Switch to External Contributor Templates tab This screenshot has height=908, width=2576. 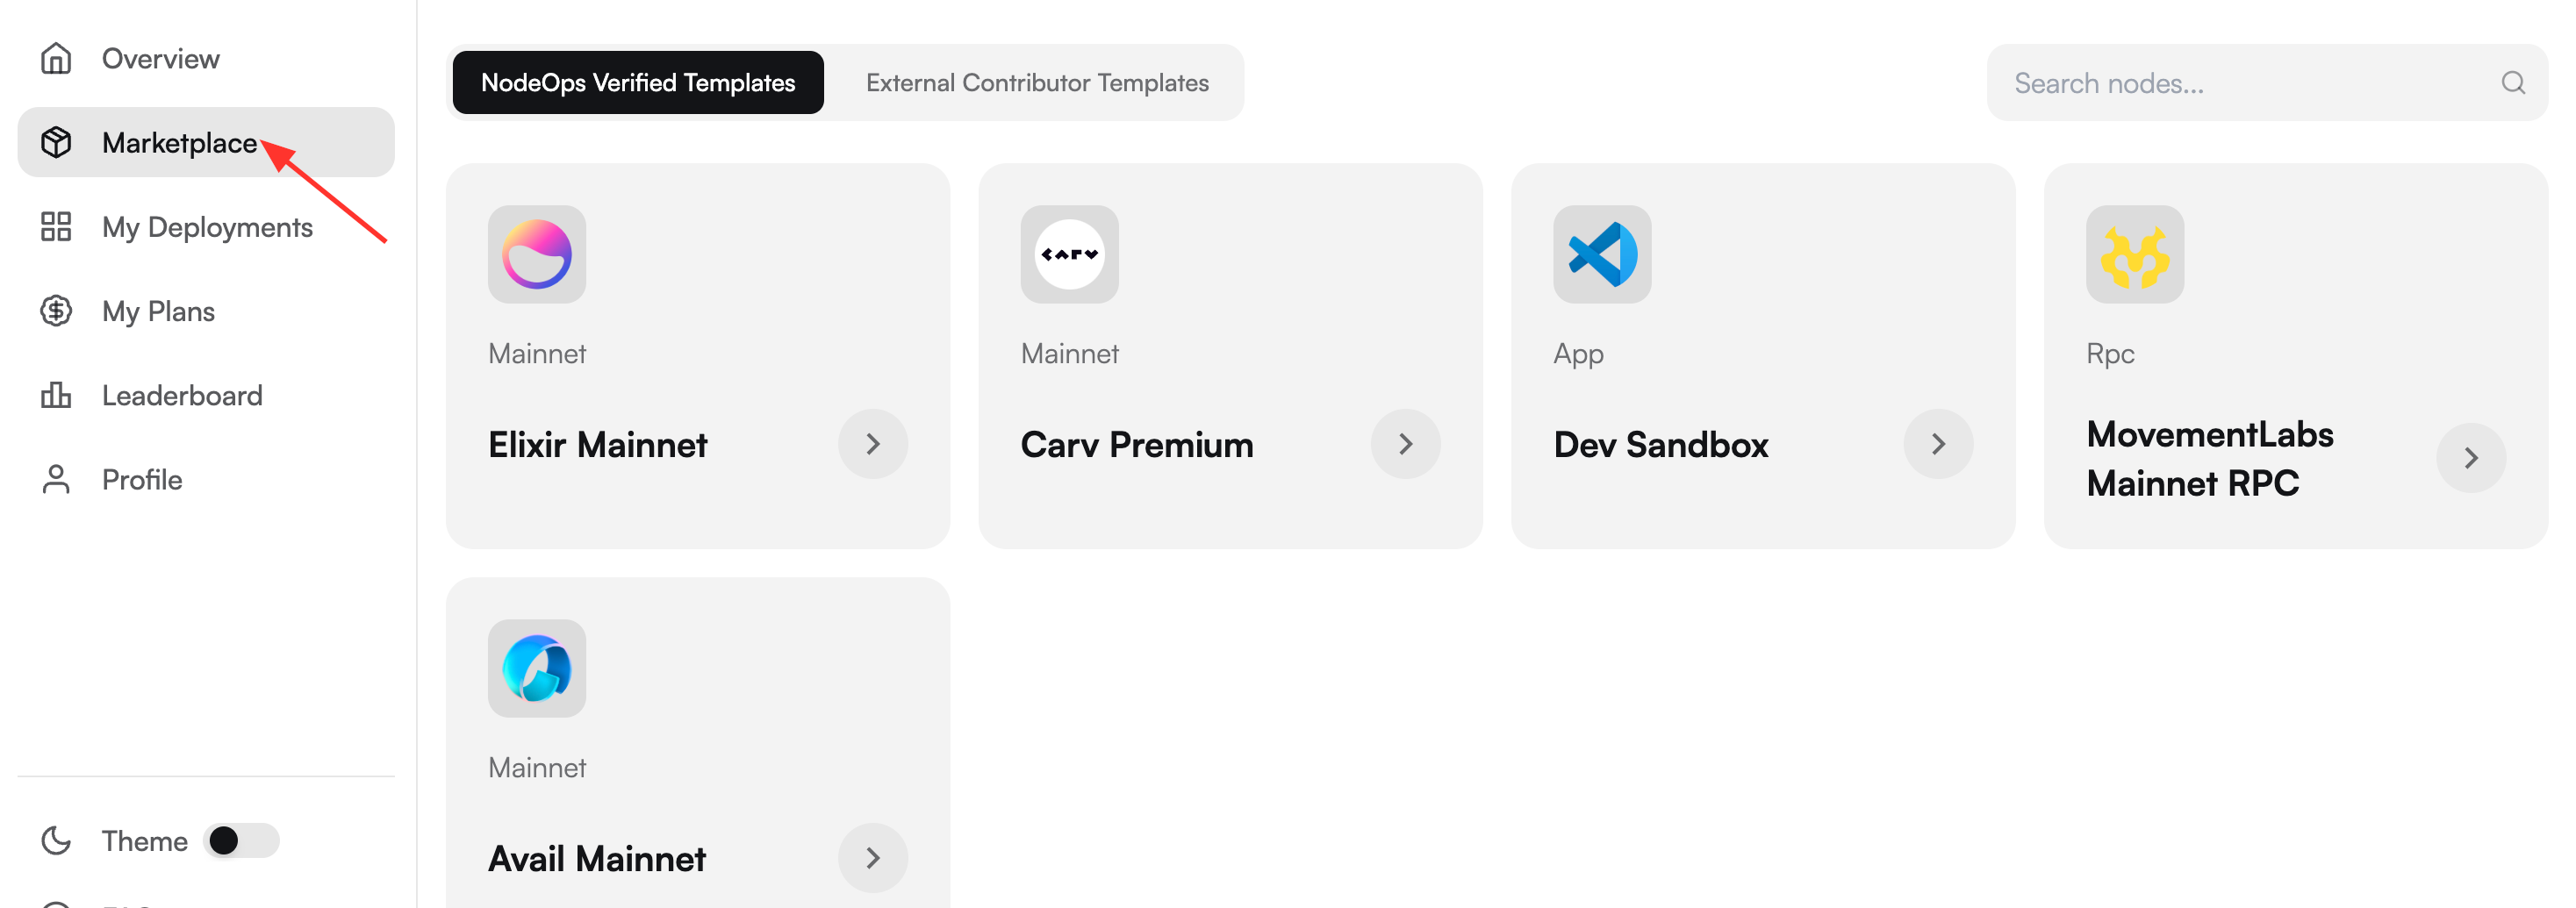pos(1037,83)
